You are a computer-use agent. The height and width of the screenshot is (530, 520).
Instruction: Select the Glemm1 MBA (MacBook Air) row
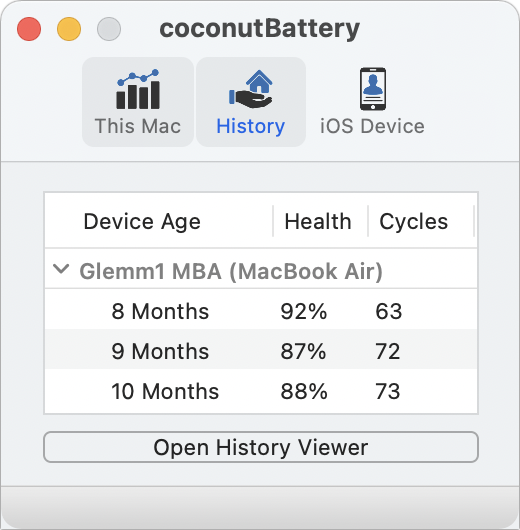coord(261,271)
